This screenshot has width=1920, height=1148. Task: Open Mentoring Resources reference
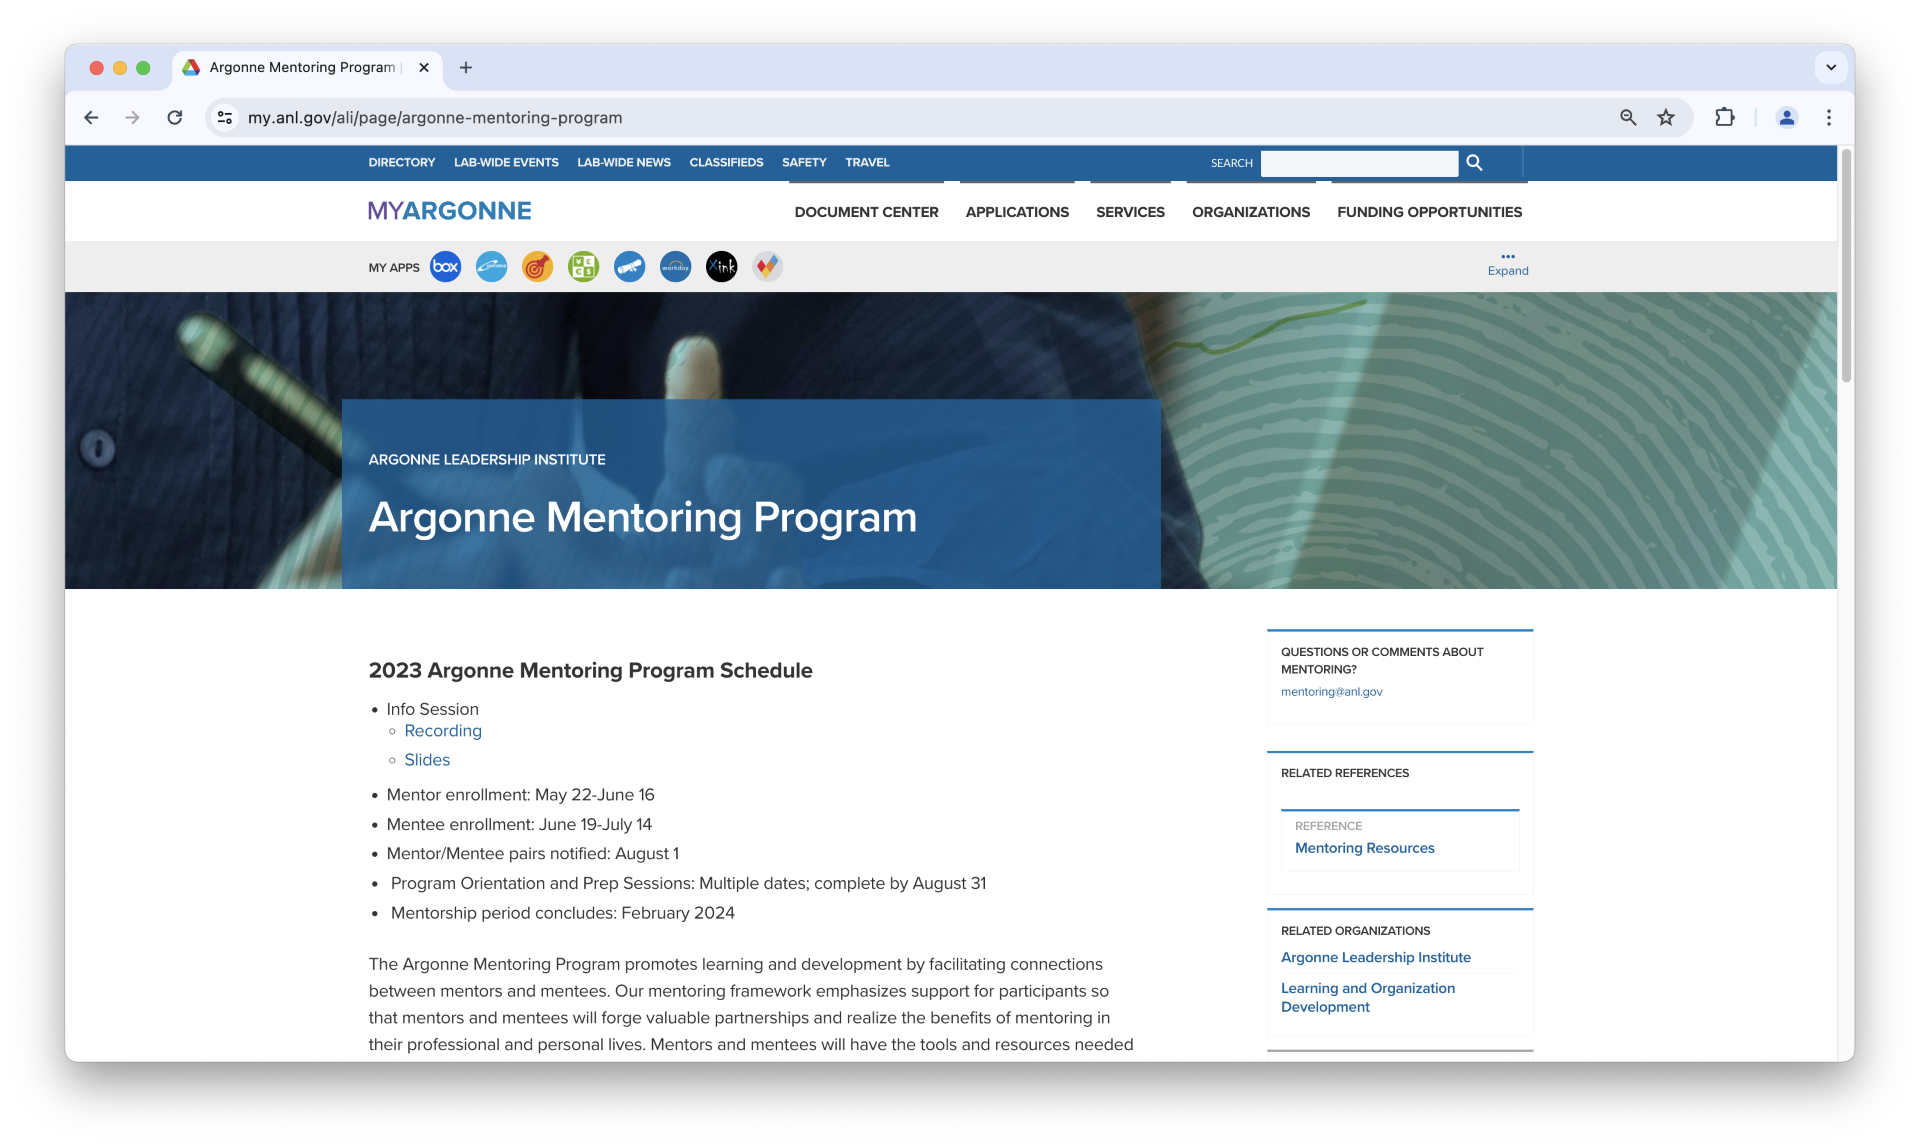tap(1364, 848)
